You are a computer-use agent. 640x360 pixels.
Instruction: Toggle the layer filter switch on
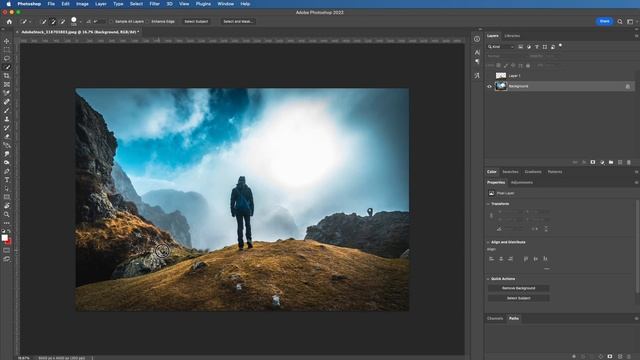coord(560,46)
